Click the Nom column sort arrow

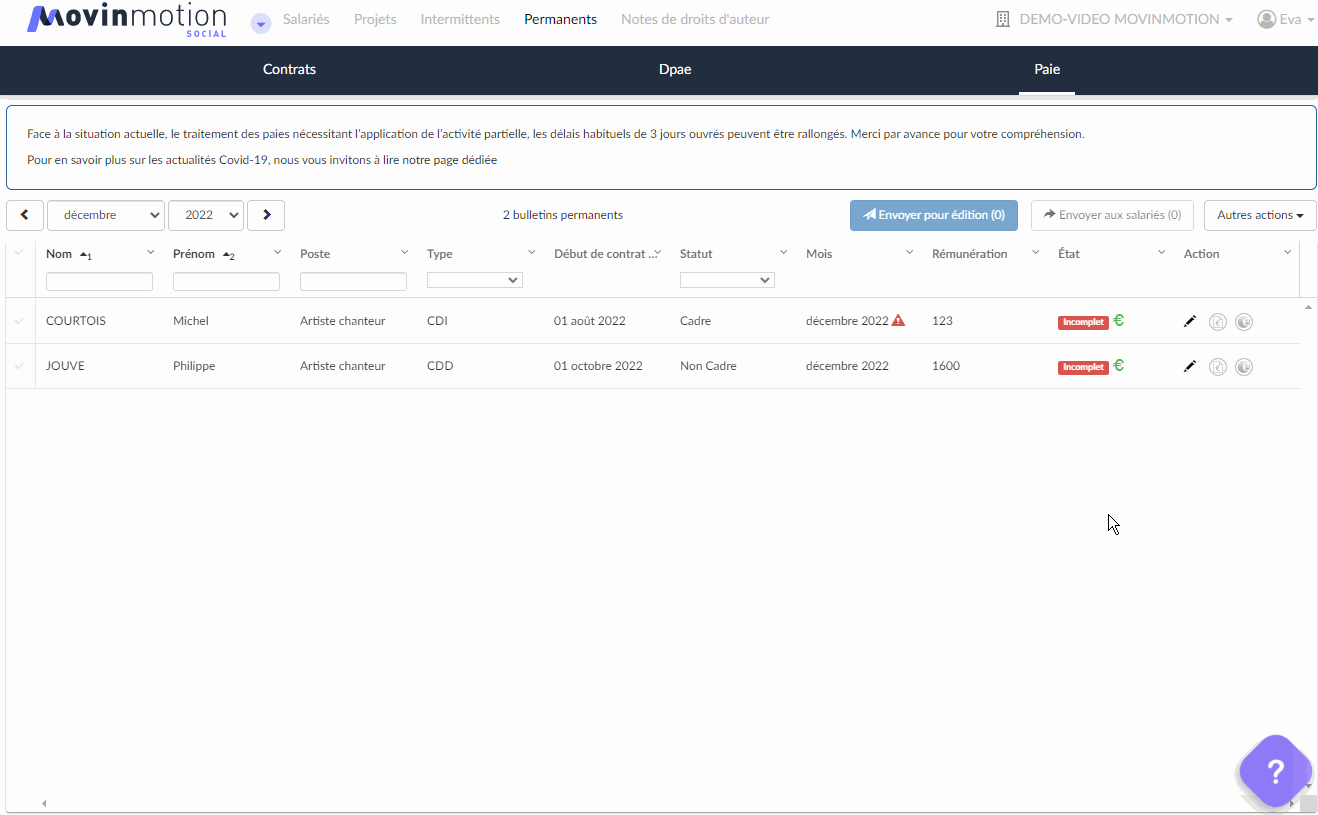pyautogui.click(x=86, y=255)
